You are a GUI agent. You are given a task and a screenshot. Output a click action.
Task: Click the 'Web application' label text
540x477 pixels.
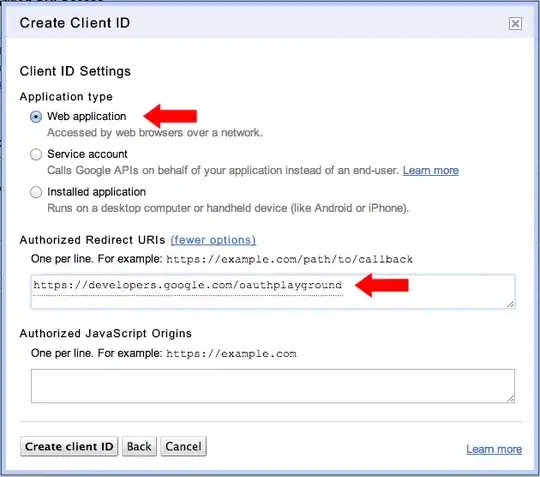86,116
